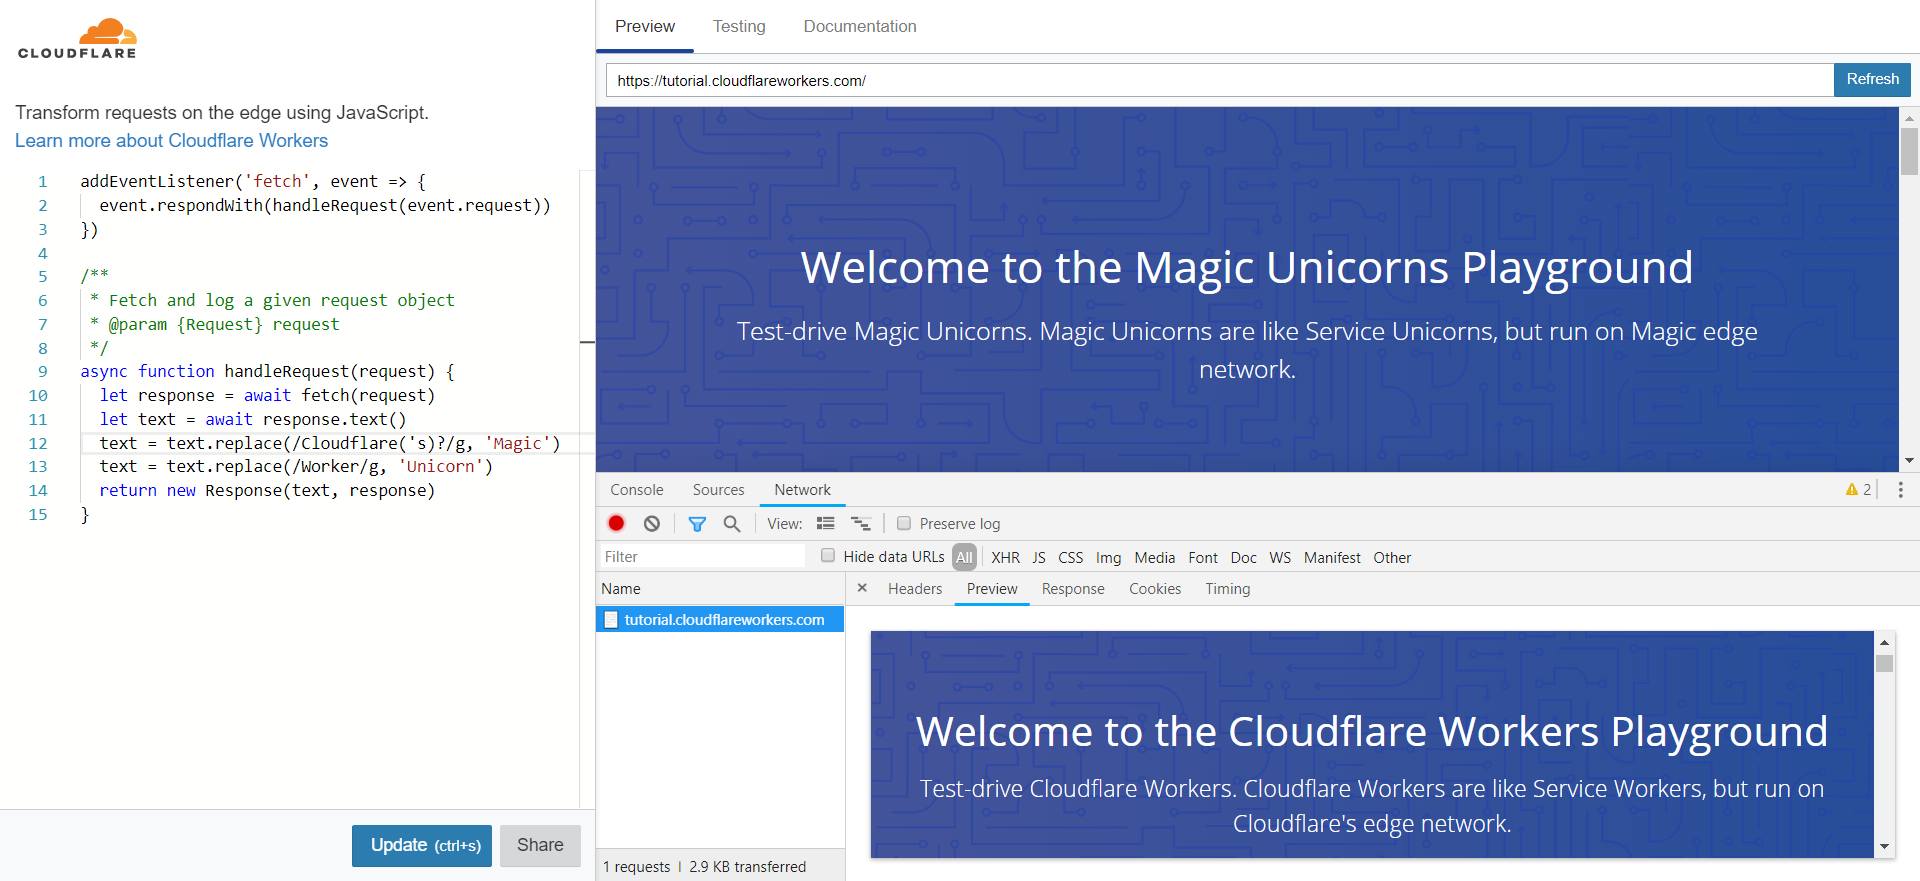This screenshot has height=881, width=1920.
Task: Open the Documentation tab
Action: click(x=860, y=27)
